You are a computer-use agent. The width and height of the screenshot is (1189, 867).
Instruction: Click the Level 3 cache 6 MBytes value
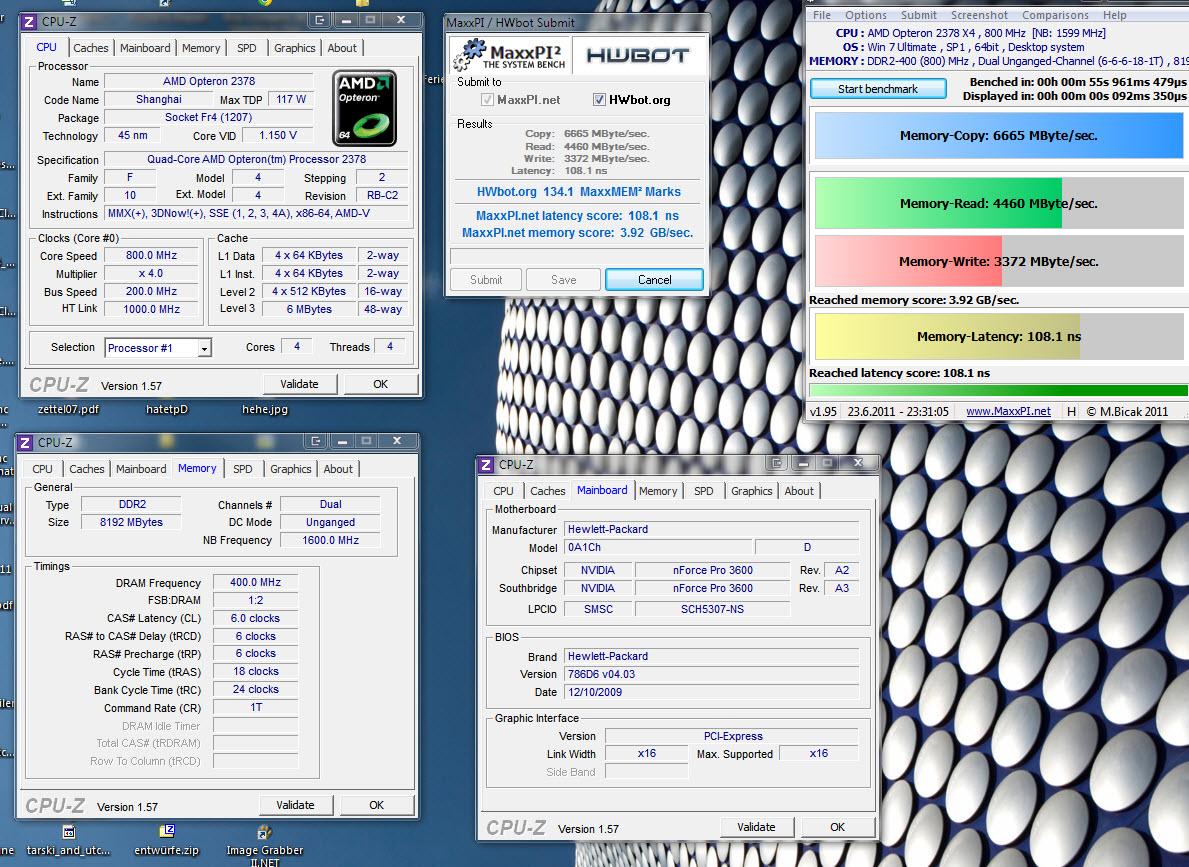(309, 309)
